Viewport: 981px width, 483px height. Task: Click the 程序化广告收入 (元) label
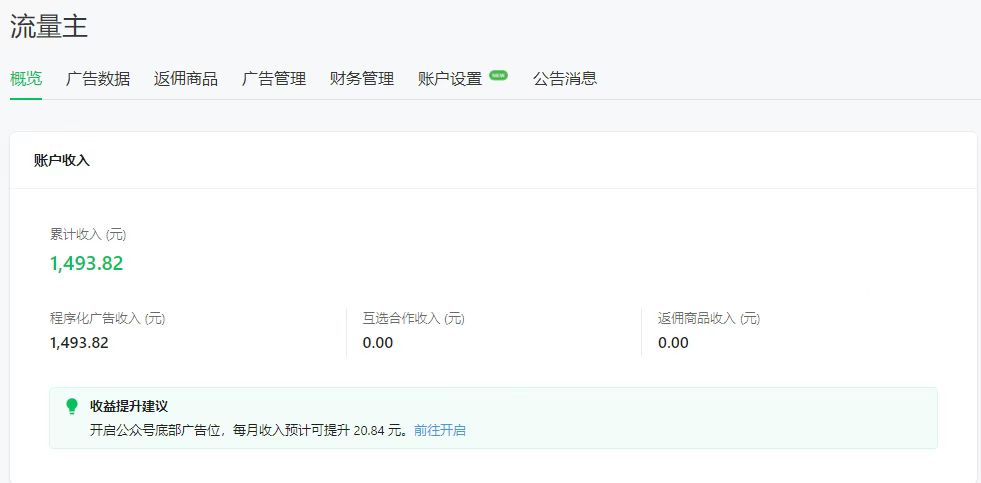click(108, 318)
